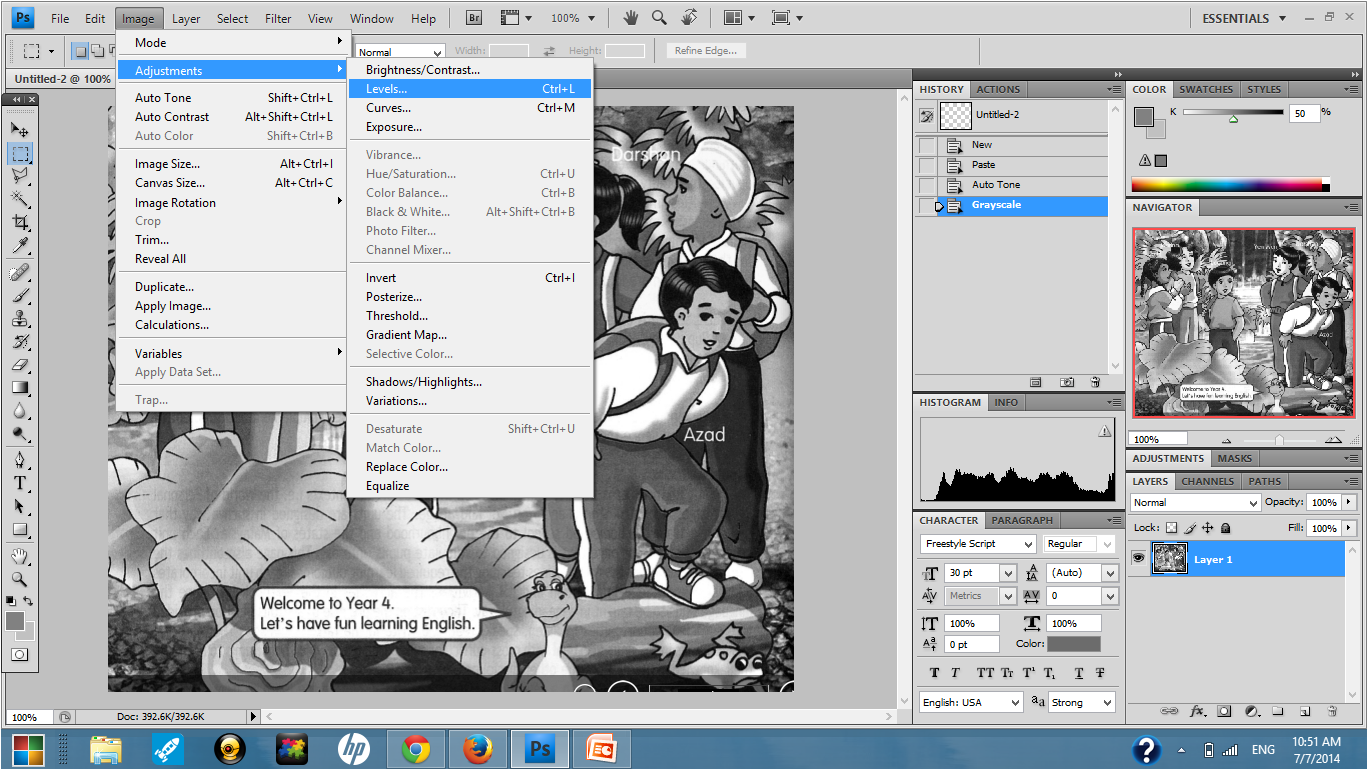This screenshot has height=770, width=1368.
Task: Activate the Brush tool
Action: coord(20,295)
